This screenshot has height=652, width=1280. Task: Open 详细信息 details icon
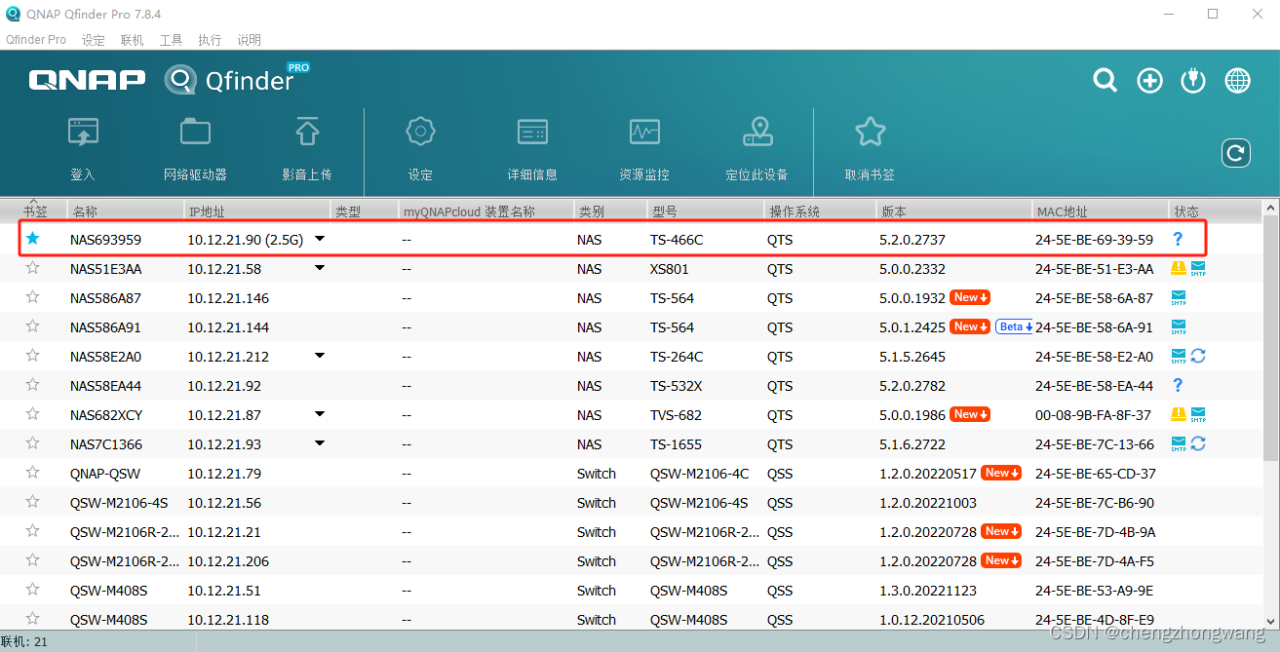(532, 134)
